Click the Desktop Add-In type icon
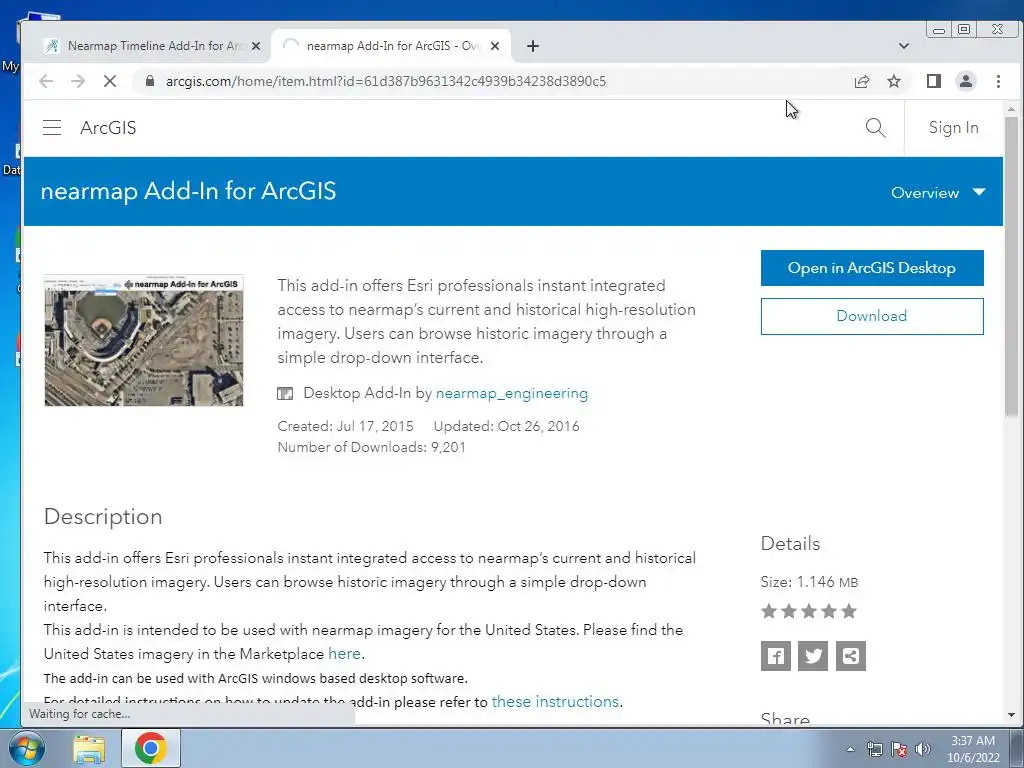The width and height of the screenshot is (1024, 768). [285, 393]
